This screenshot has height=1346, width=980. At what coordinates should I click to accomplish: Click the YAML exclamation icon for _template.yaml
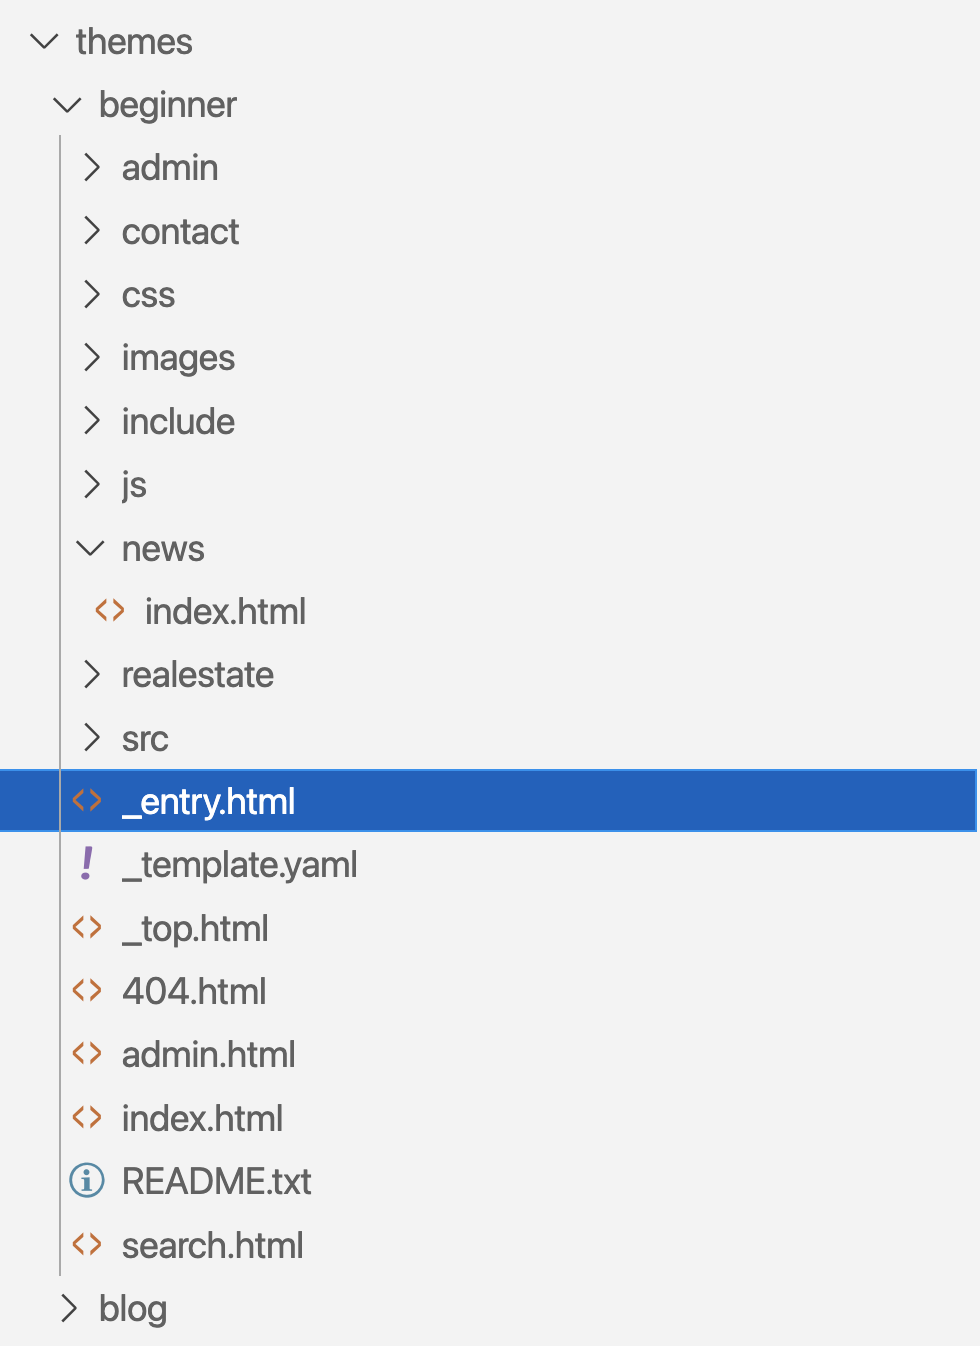click(87, 864)
